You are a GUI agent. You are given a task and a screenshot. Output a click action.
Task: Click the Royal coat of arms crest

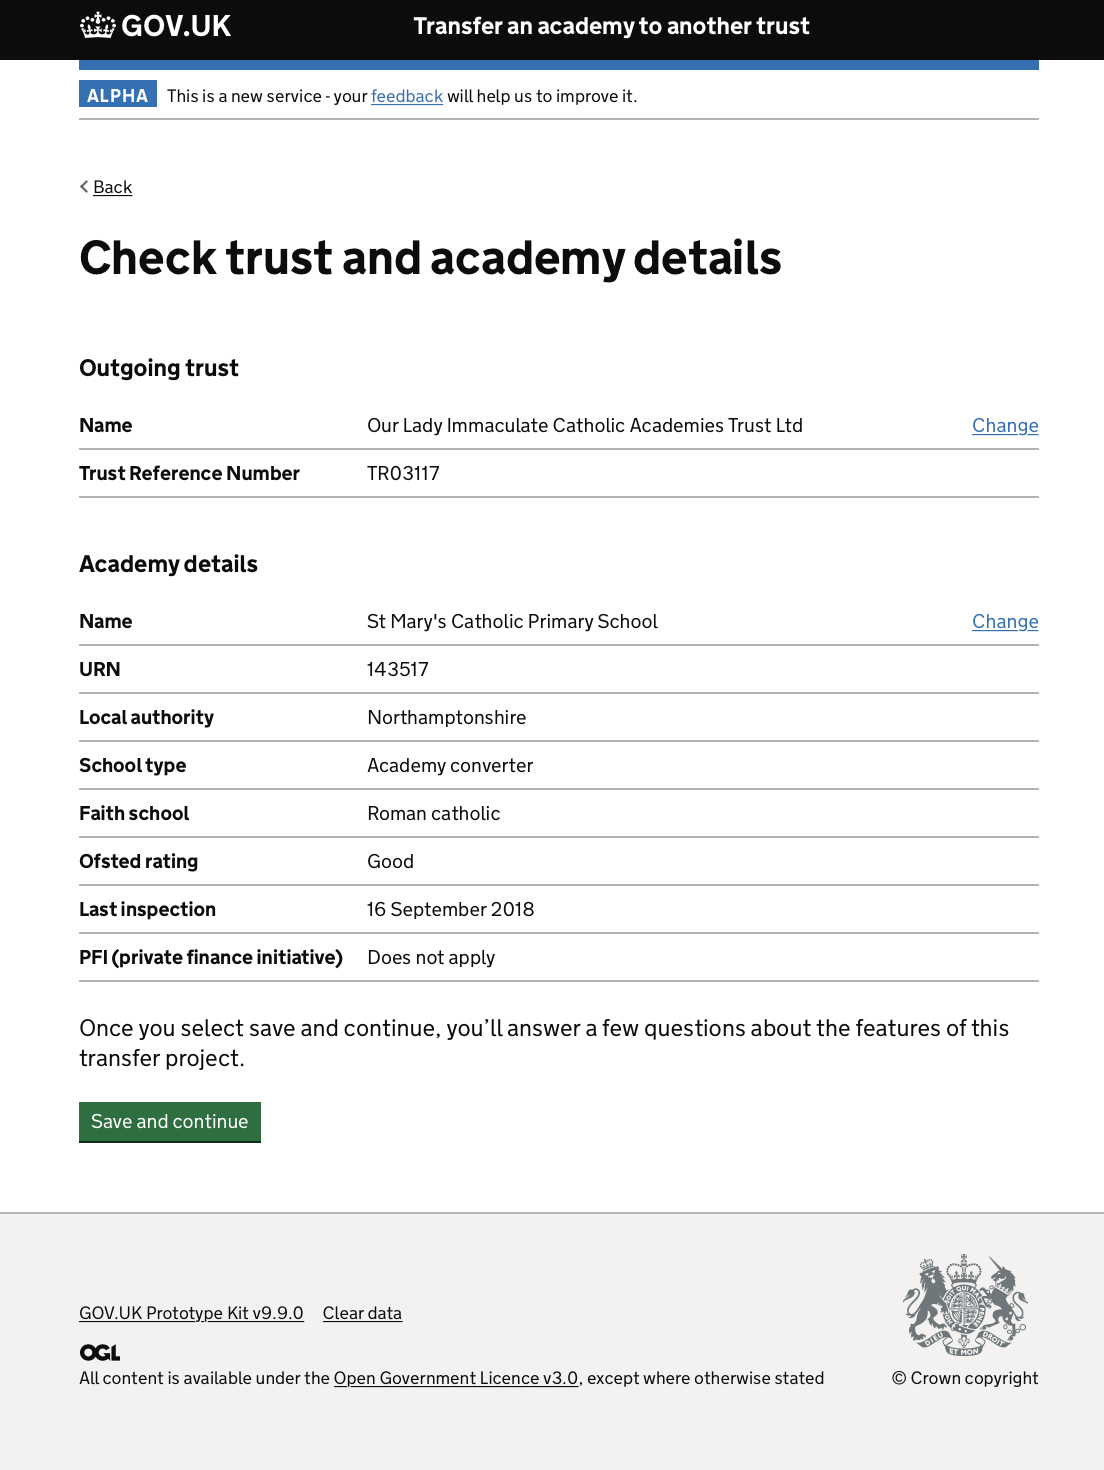click(x=965, y=1305)
